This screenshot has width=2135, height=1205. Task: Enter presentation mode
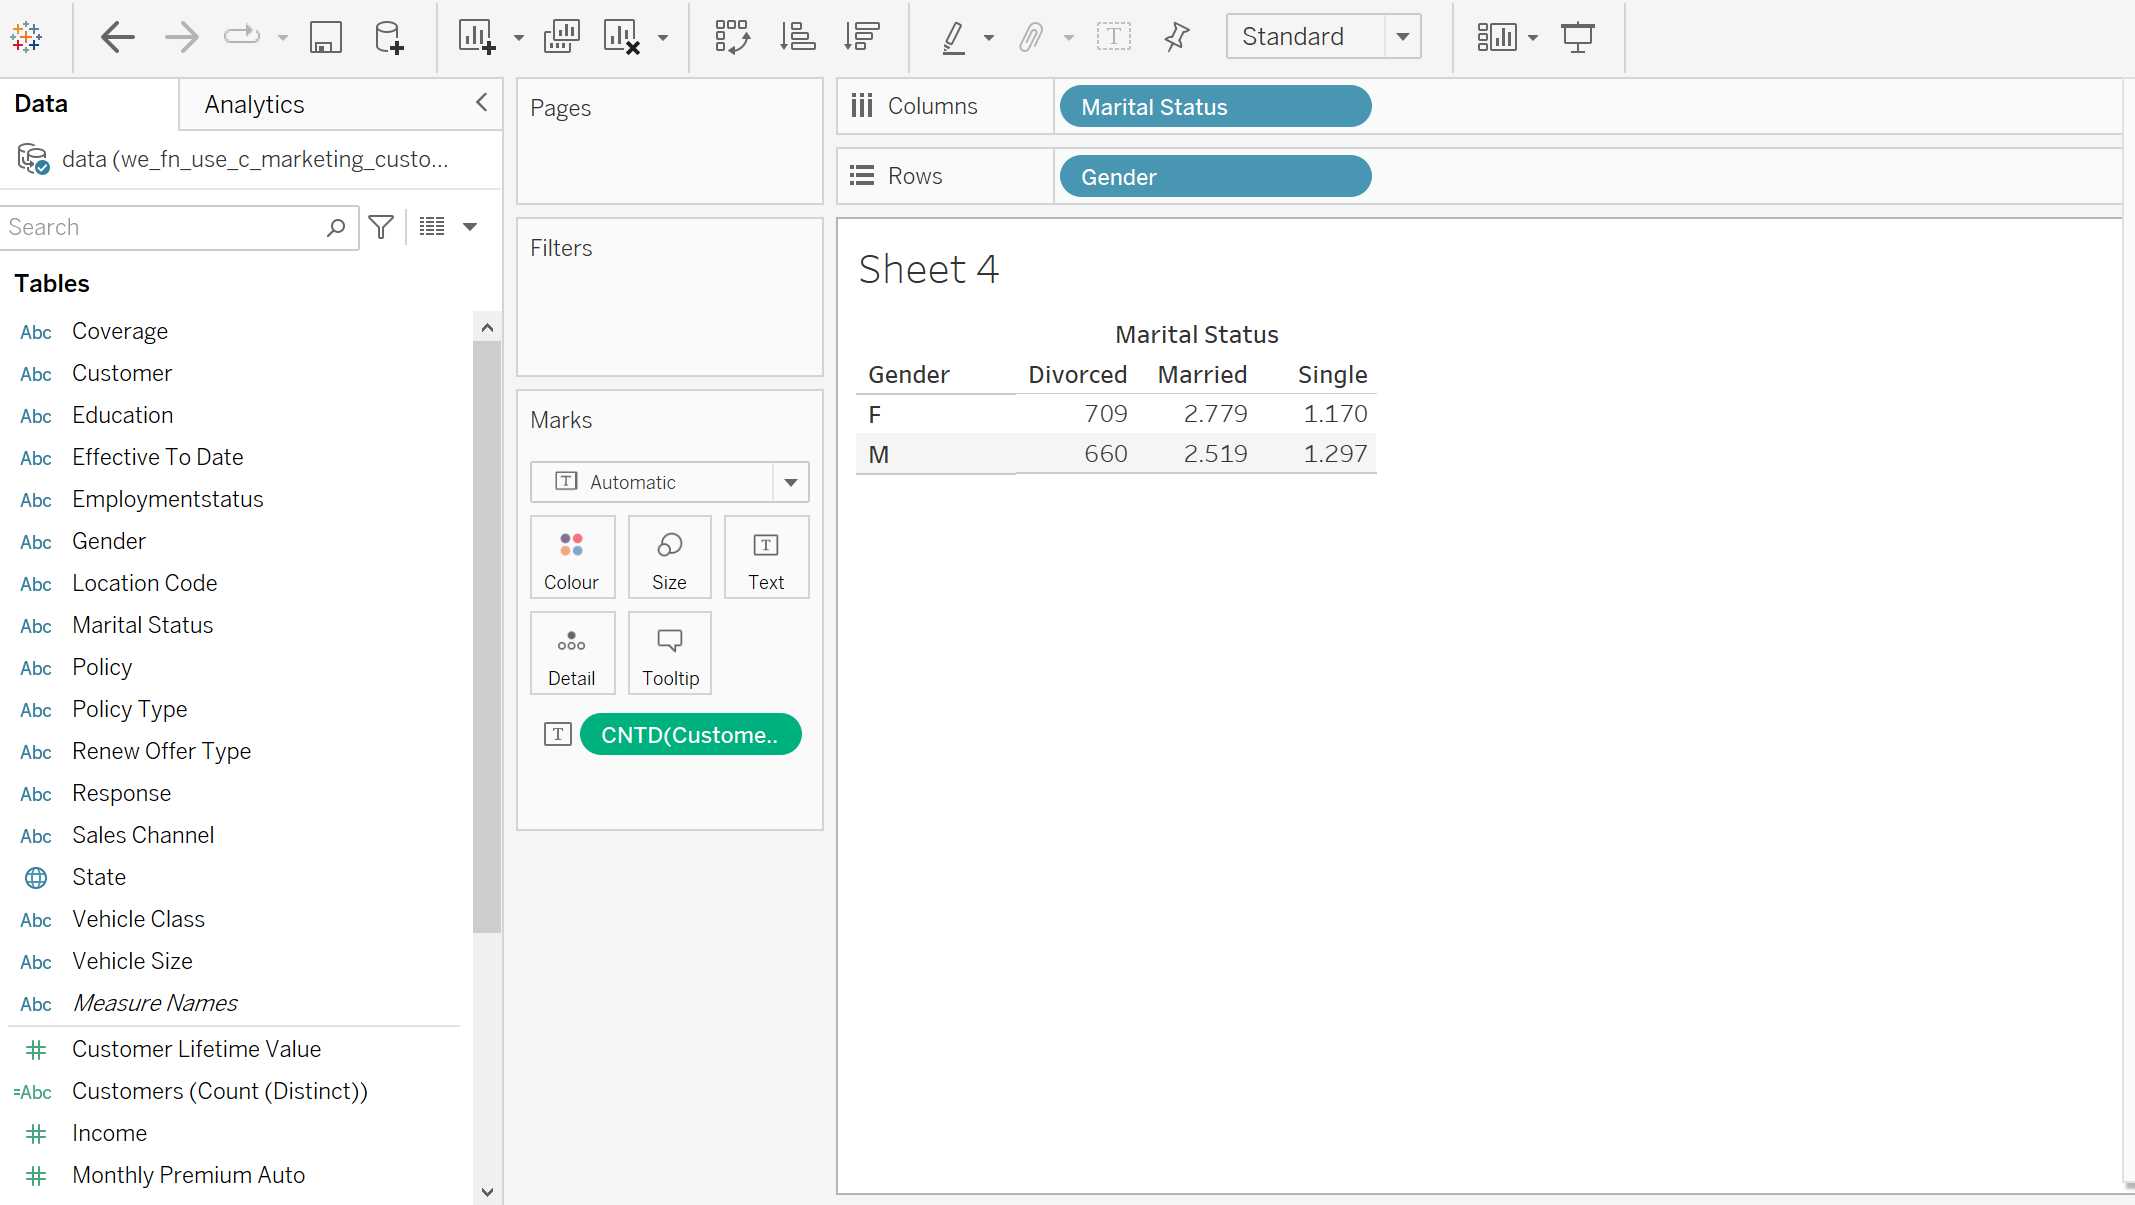pyautogui.click(x=1578, y=37)
